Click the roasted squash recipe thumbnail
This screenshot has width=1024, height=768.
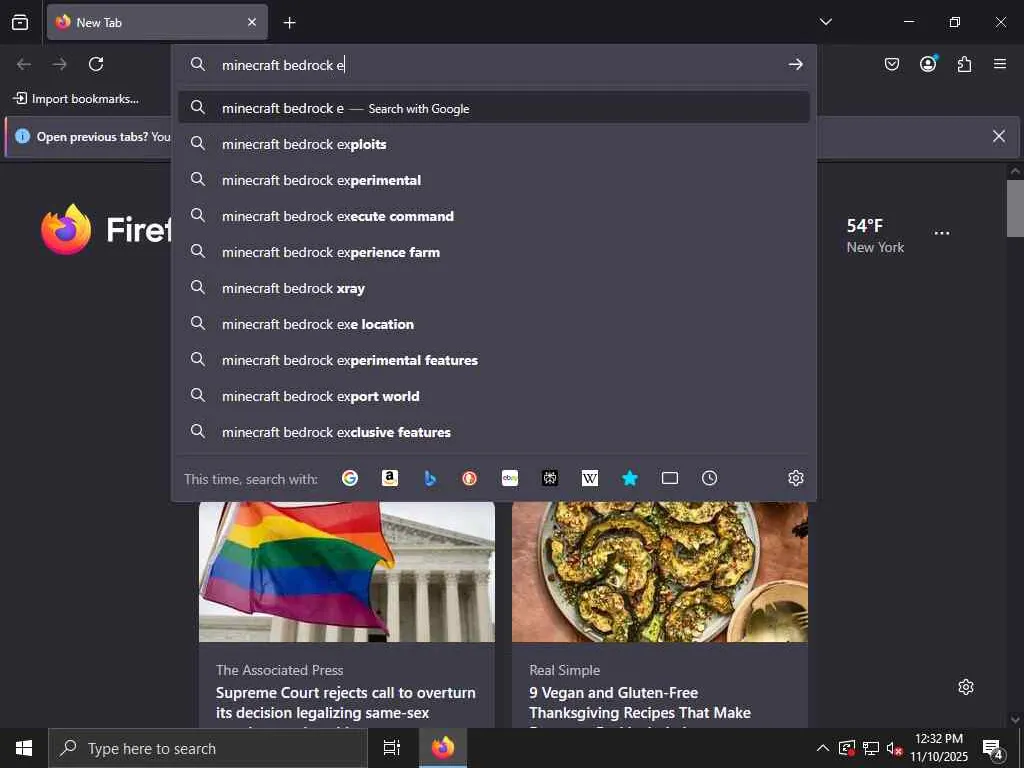pos(660,572)
